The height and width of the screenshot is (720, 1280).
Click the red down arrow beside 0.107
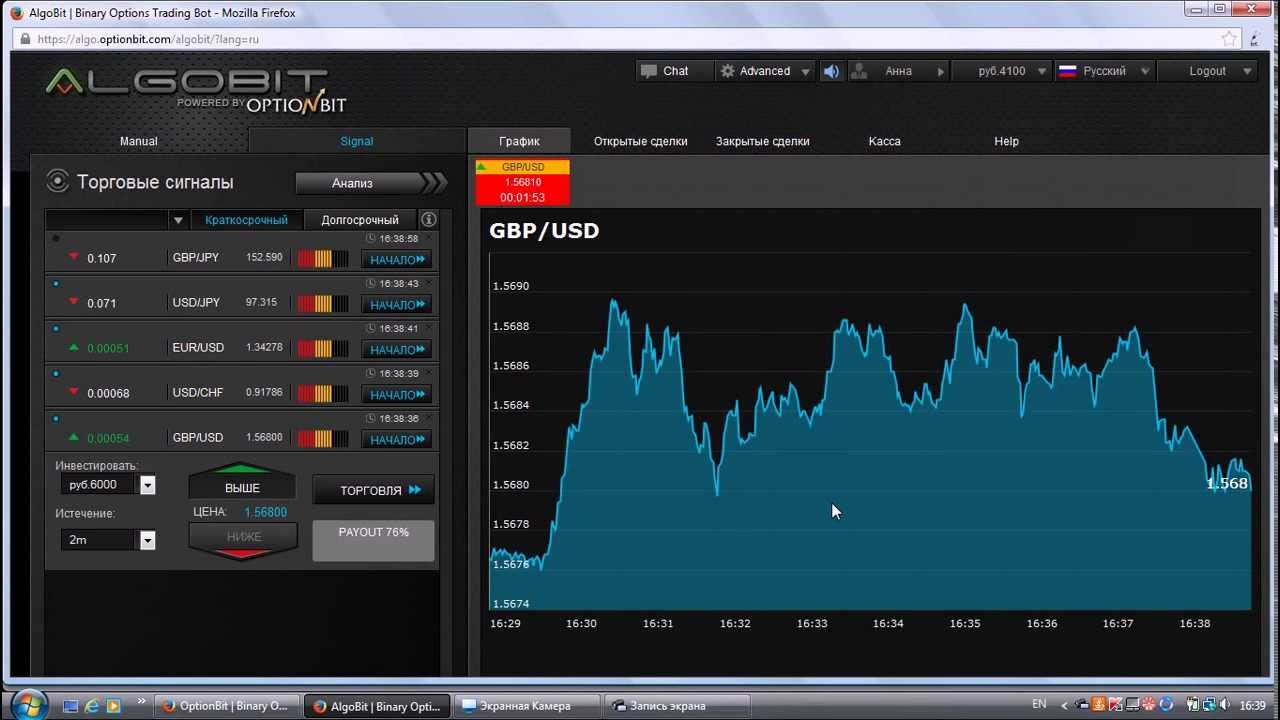click(x=73, y=257)
